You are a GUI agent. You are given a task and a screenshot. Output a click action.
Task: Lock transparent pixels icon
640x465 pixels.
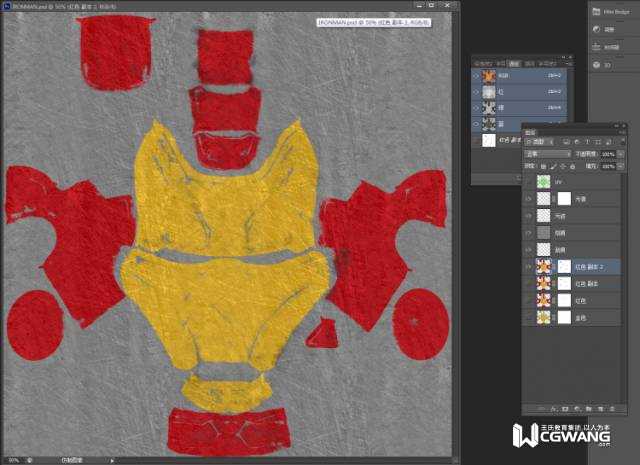click(x=543, y=167)
